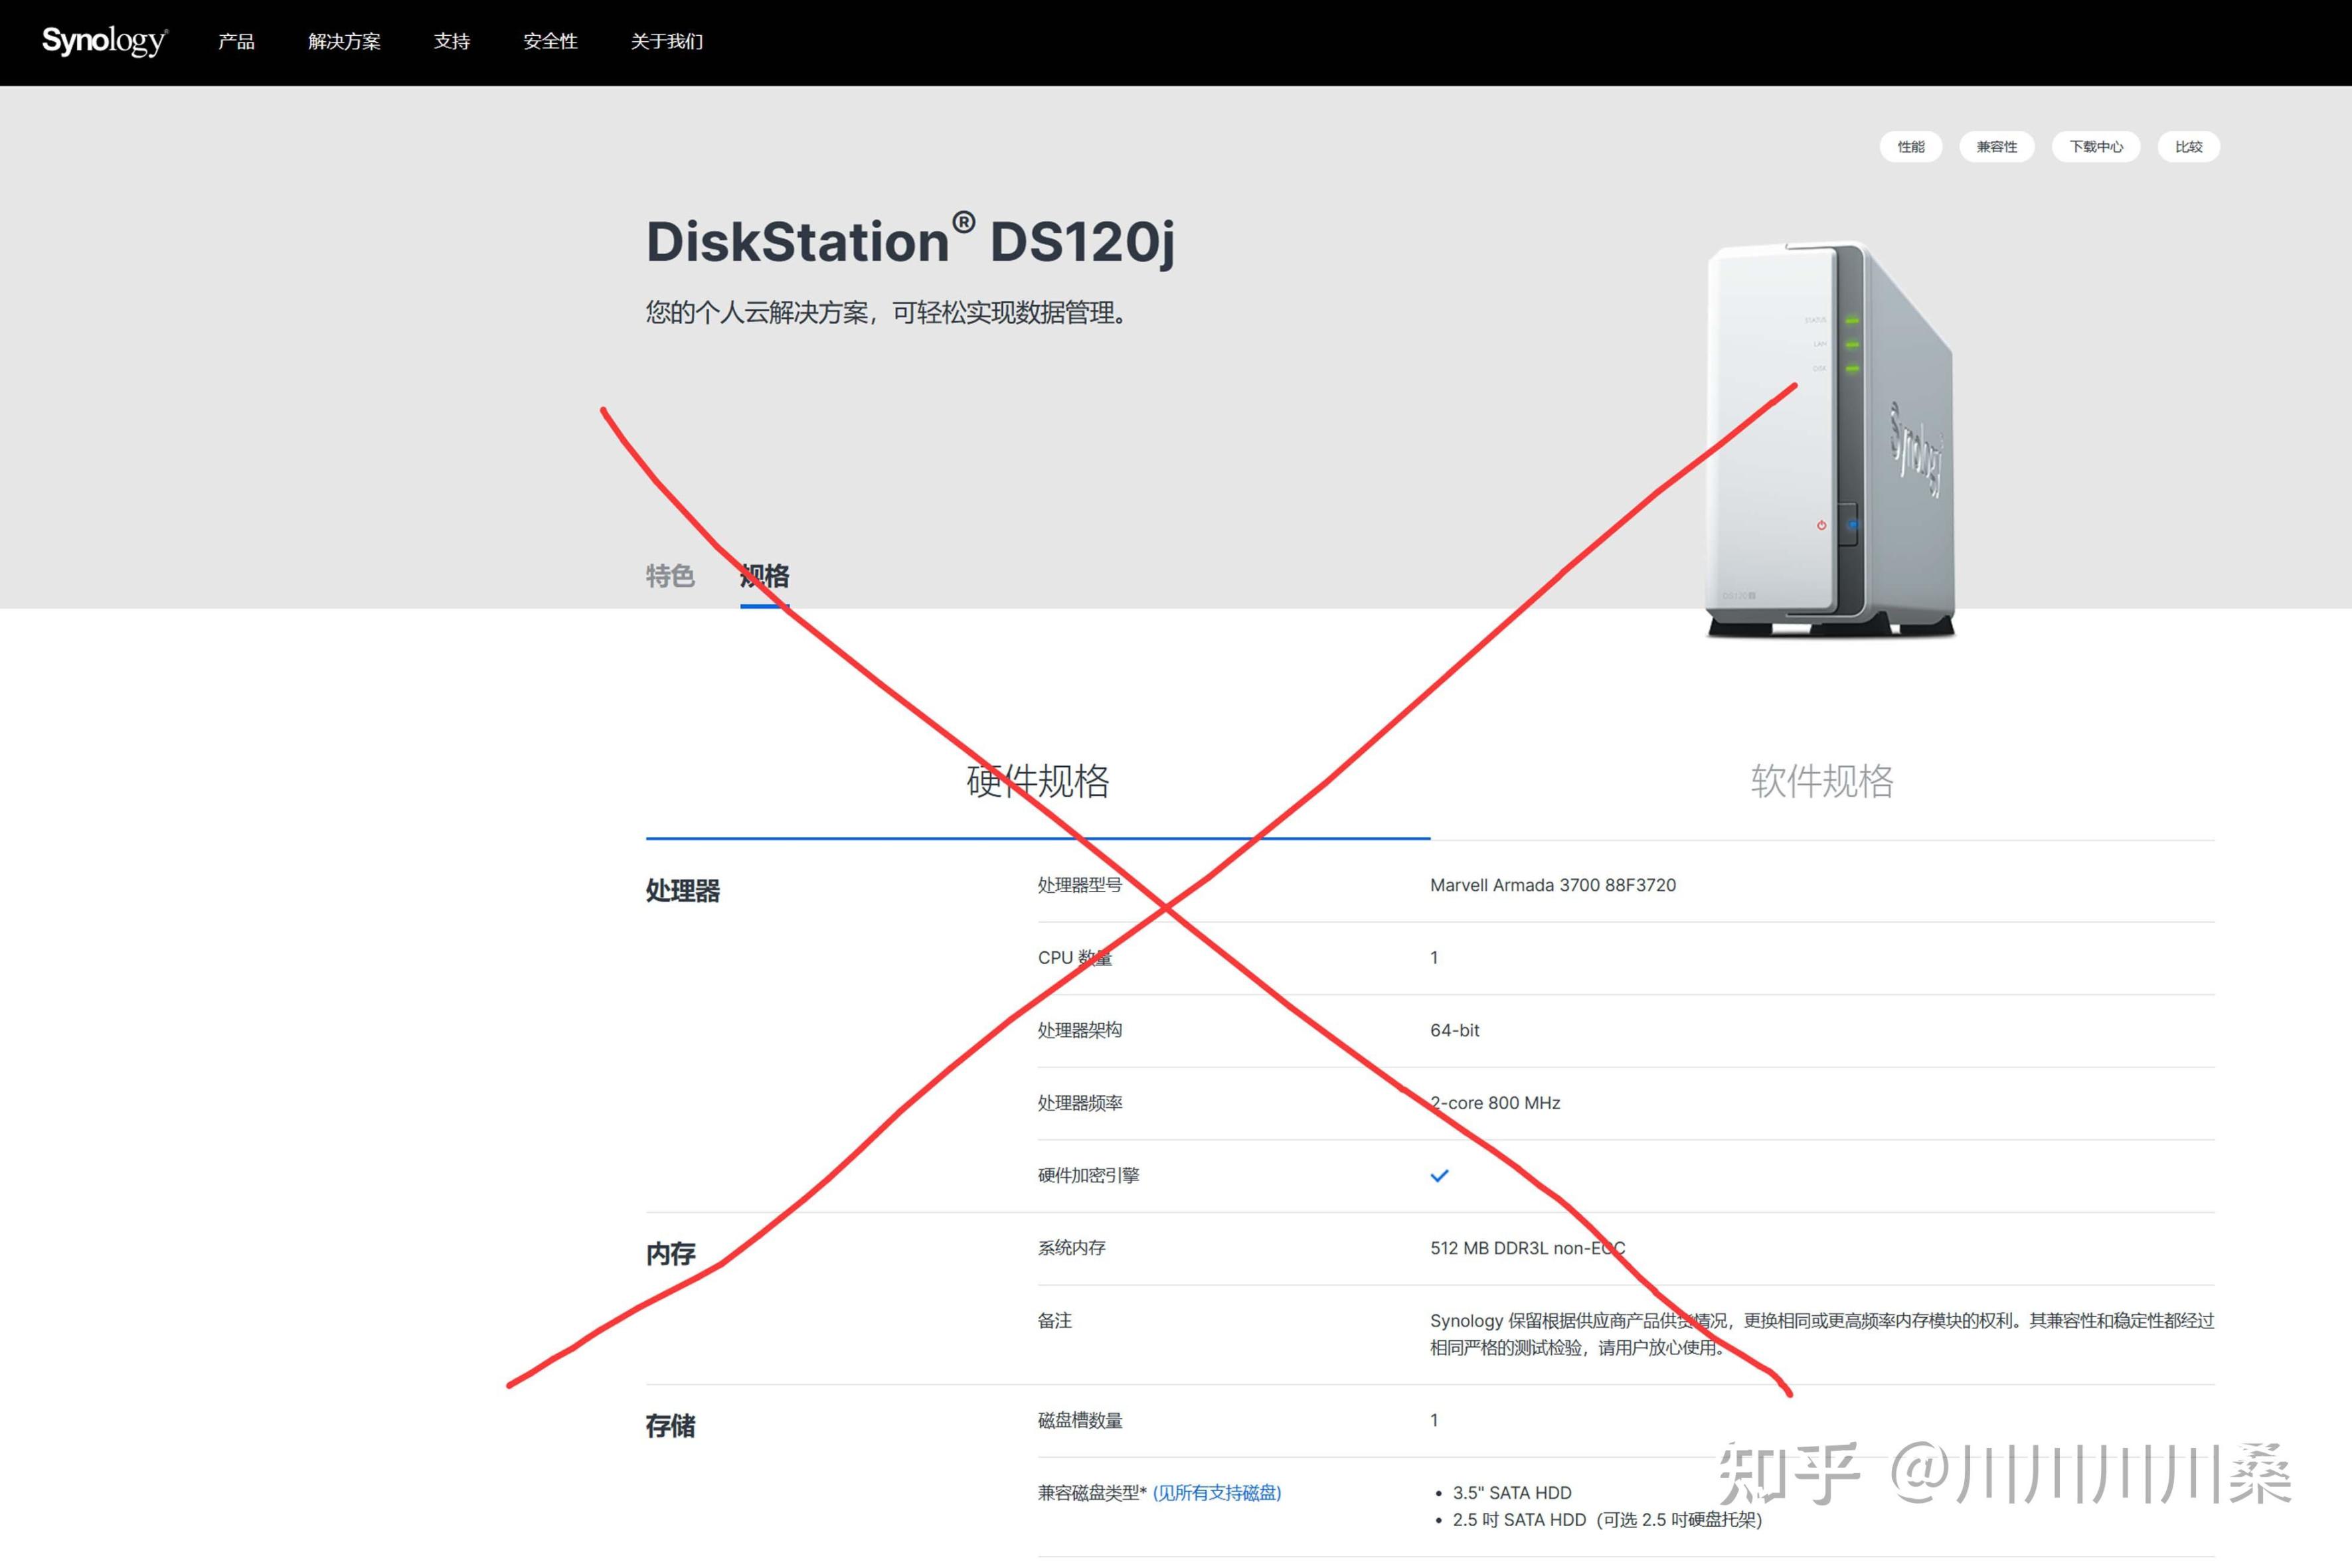Viewport: 2352px width, 1568px height.
Task: Click the 性能 pill button
Action: click(1910, 147)
